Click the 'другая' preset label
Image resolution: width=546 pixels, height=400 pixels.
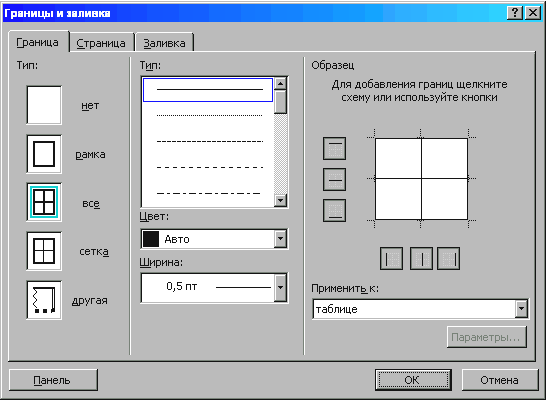pyautogui.click(x=89, y=300)
